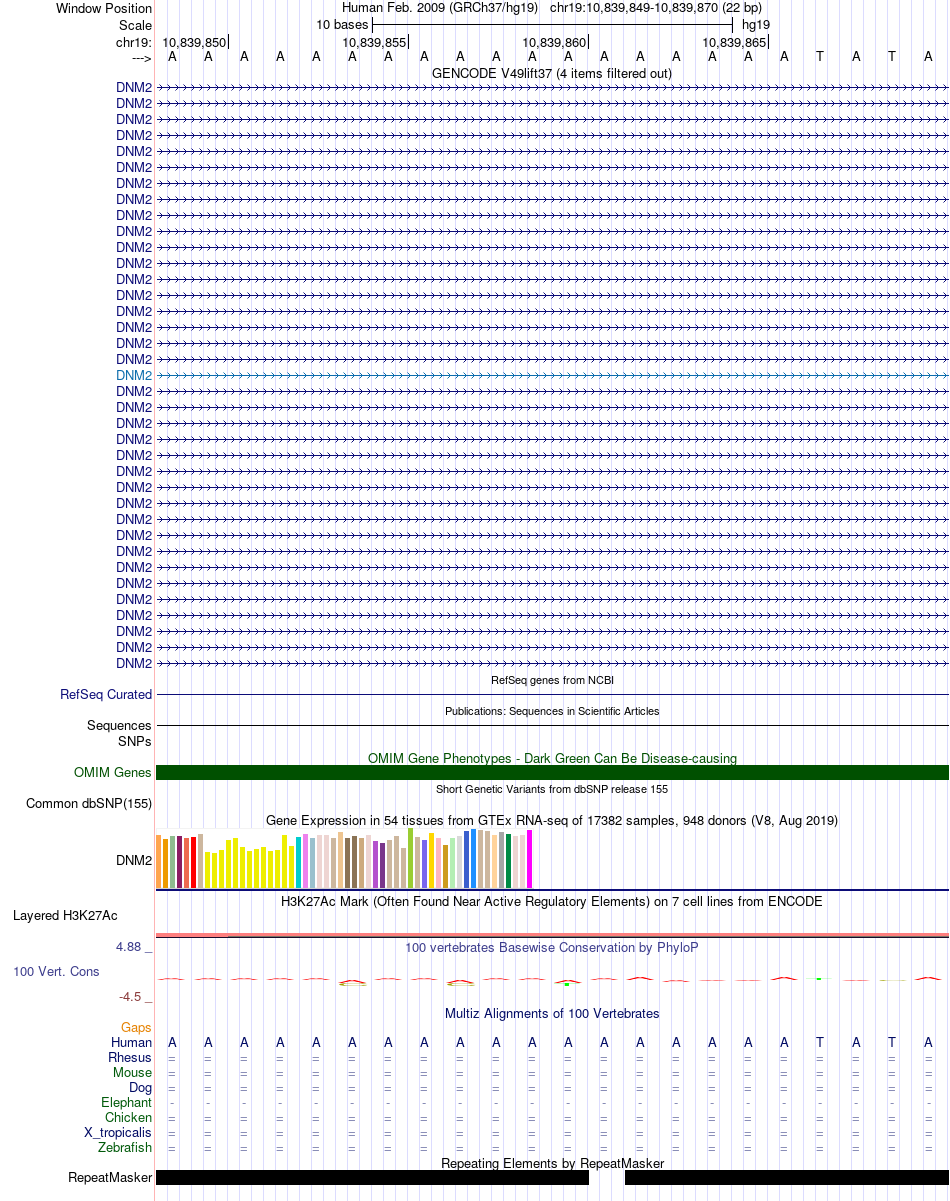Click the 10,839,855 position marker
This screenshot has width=950, height=1201.
[x=374, y=42]
